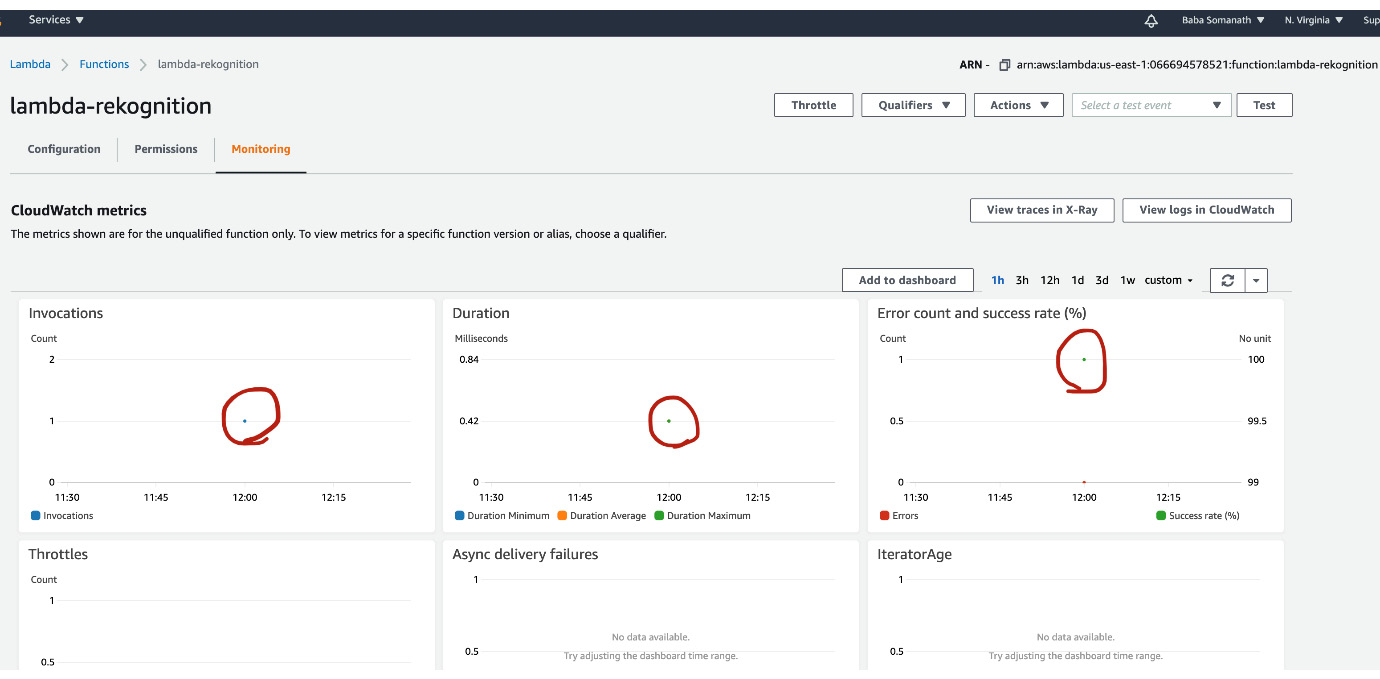The width and height of the screenshot is (1380, 679).
Task: Switch to the Configuration tab
Action: [x=64, y=149]
